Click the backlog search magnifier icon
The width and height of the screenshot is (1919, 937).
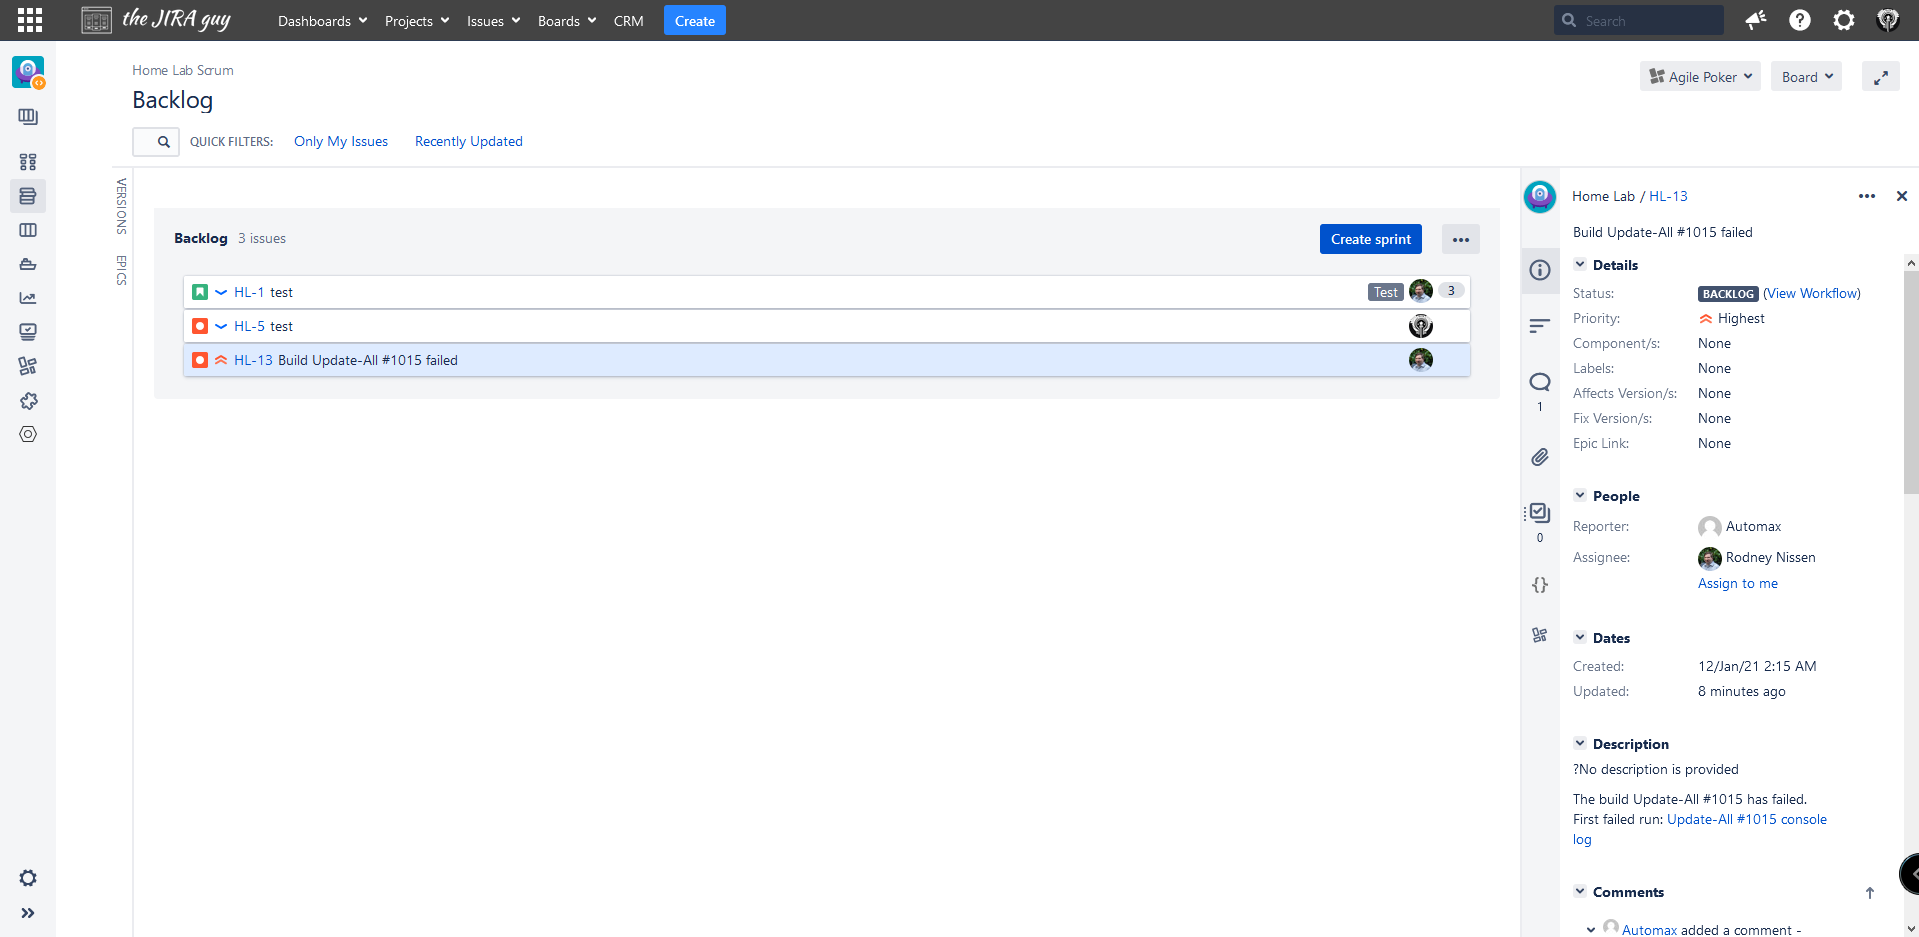click(163, 142)
